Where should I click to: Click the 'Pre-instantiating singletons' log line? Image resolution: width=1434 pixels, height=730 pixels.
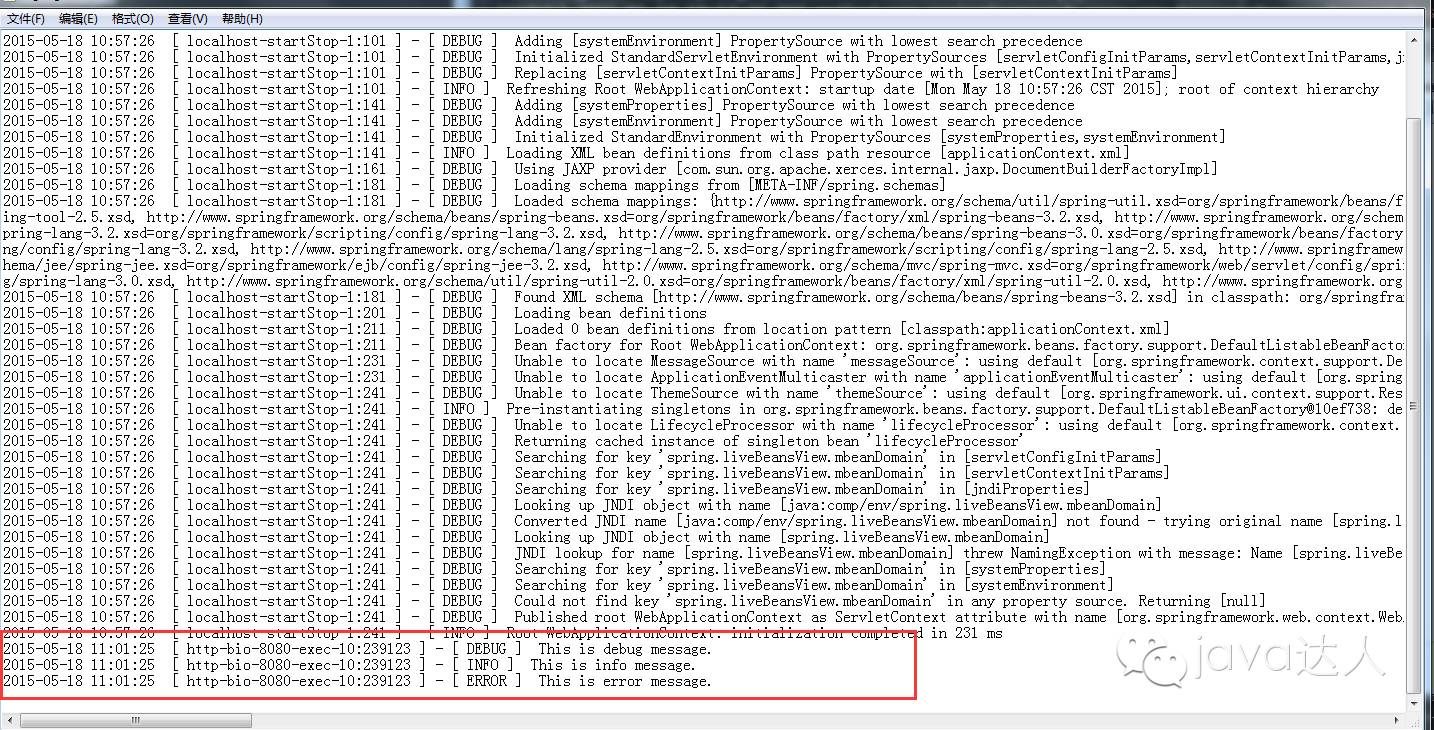point(703,409)
